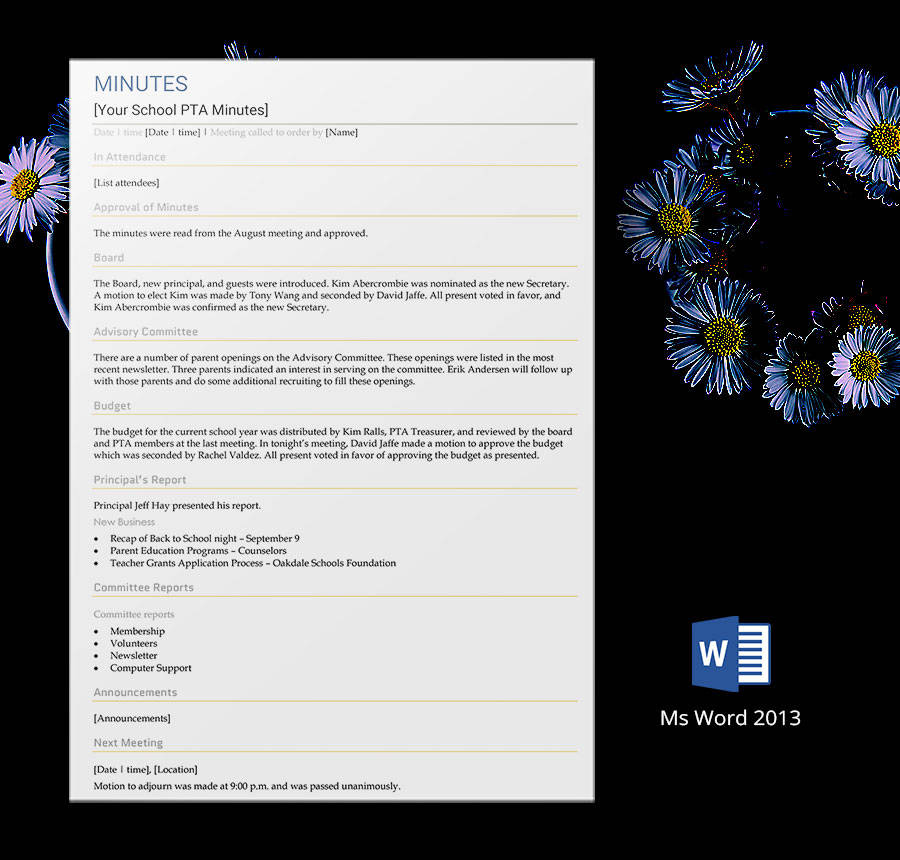The width and height of the screenshot is (900, 860).
Task: Click the [List attendees] placeholder
Action: pyautogui.click(x=126, y=183)
